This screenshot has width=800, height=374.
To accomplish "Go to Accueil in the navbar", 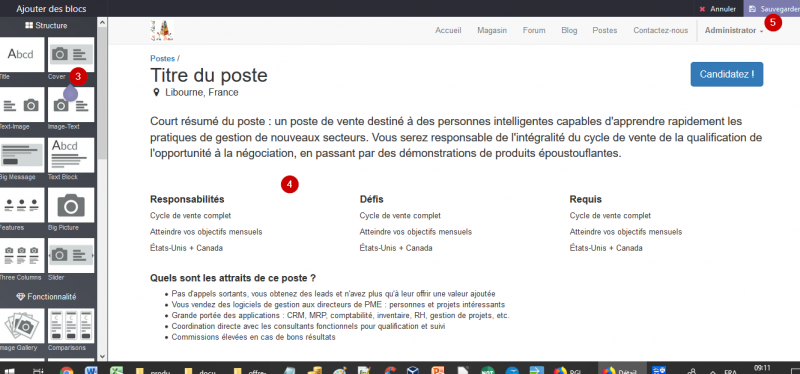I will [x=448, y=31].
